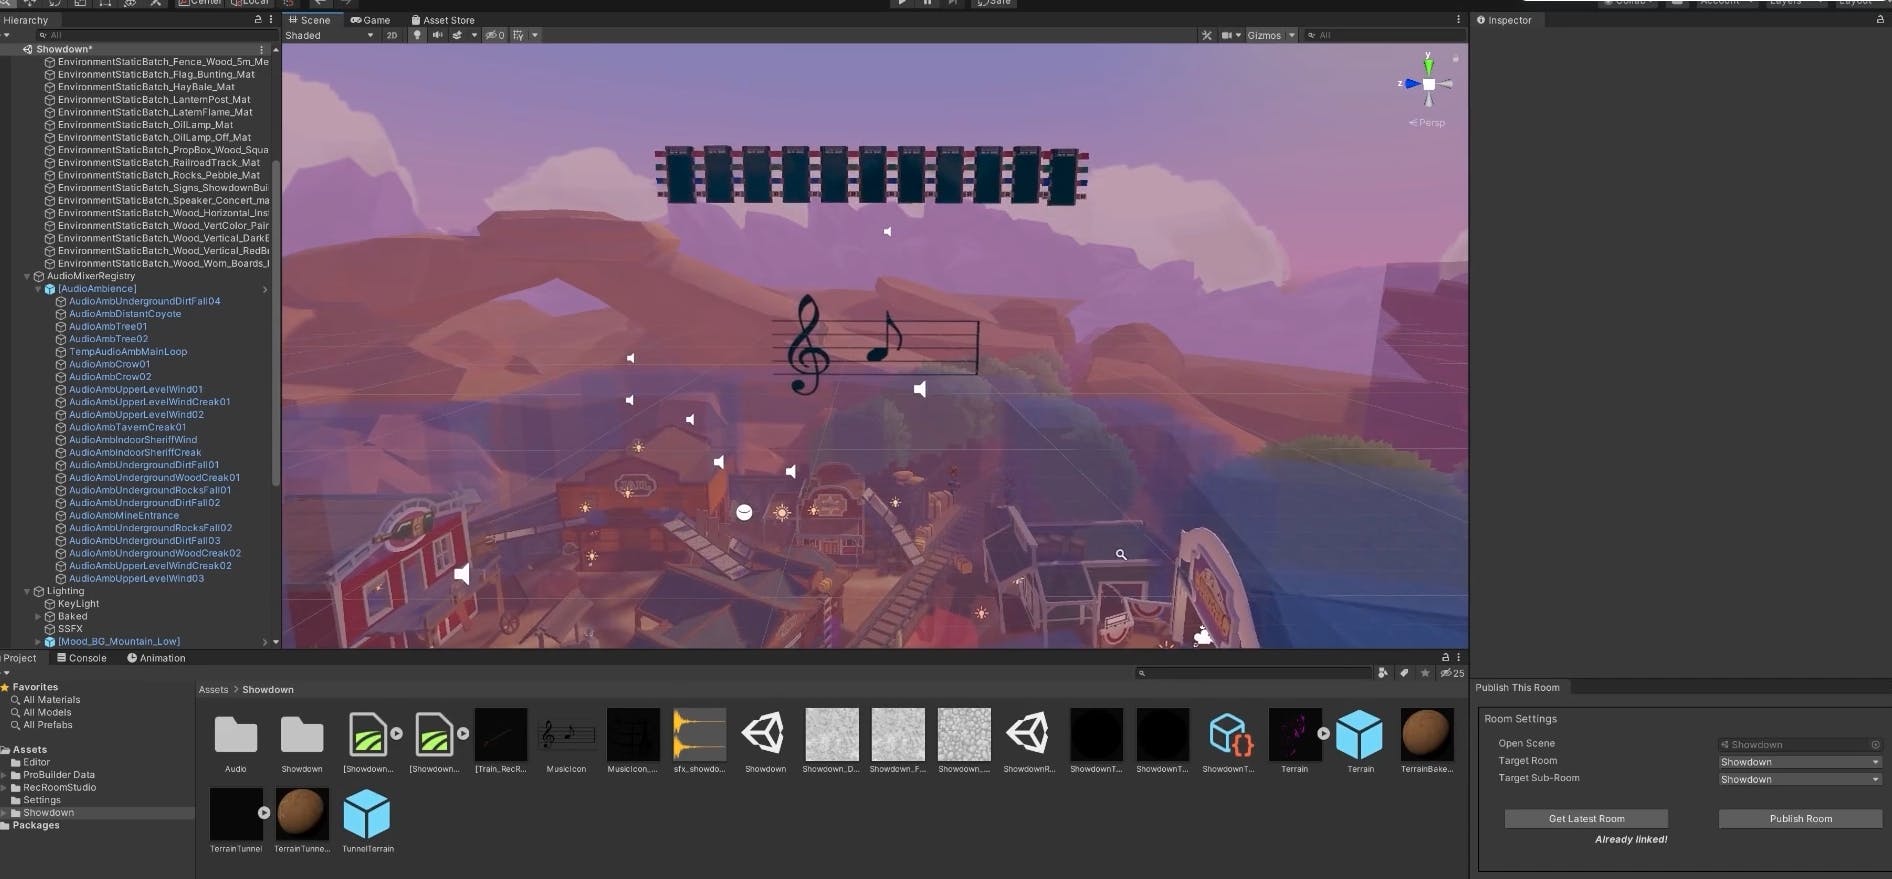Expand the TerrainTunnel asset play arrow
Screen dimensions: 1892x879
pos(264,813)
